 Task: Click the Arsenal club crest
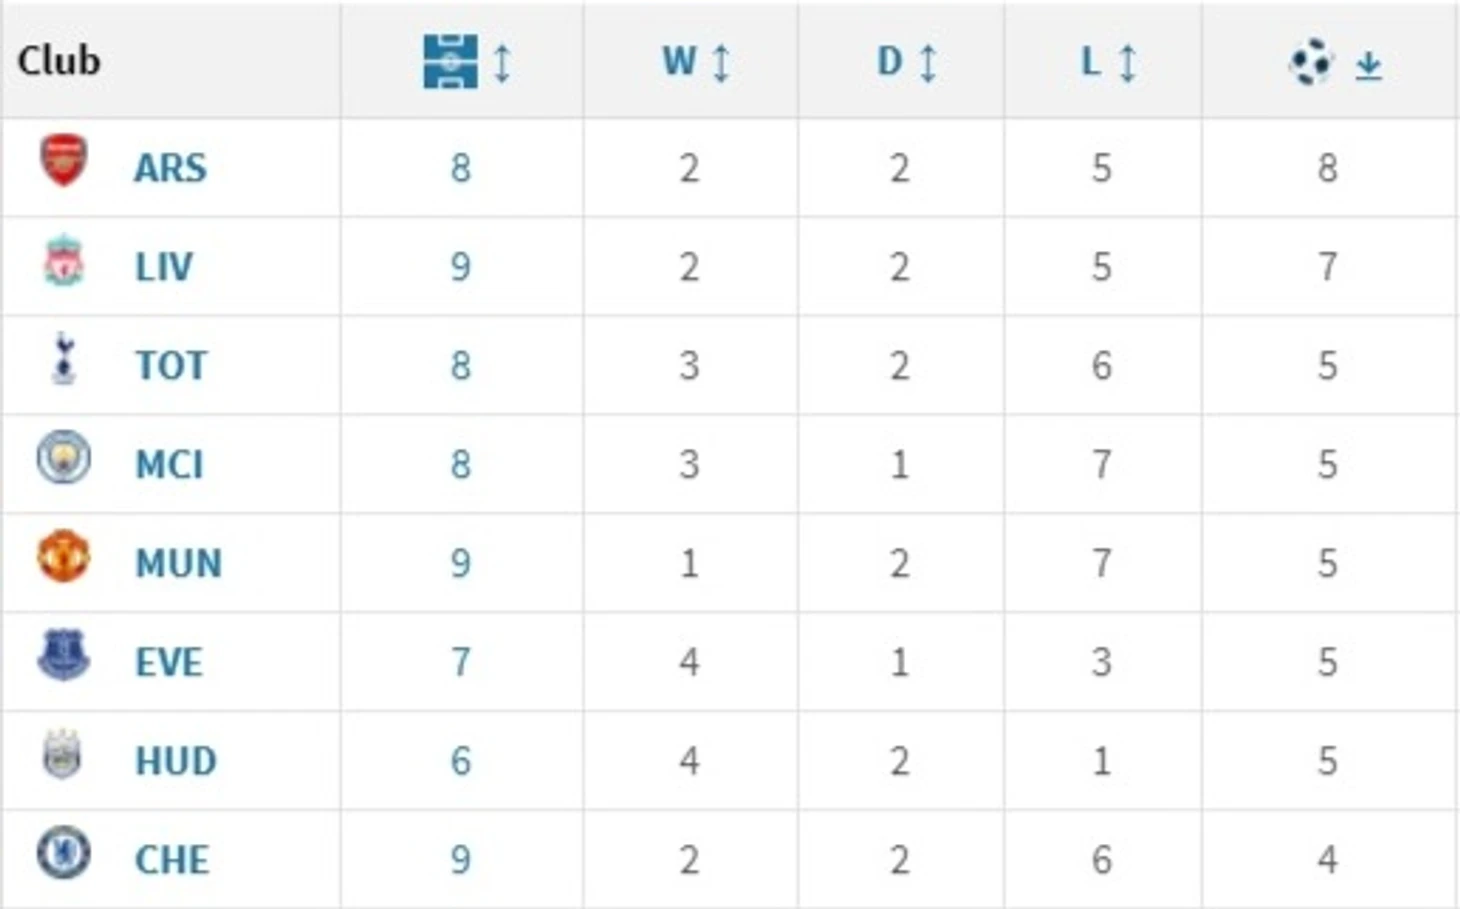click(63, 160)
